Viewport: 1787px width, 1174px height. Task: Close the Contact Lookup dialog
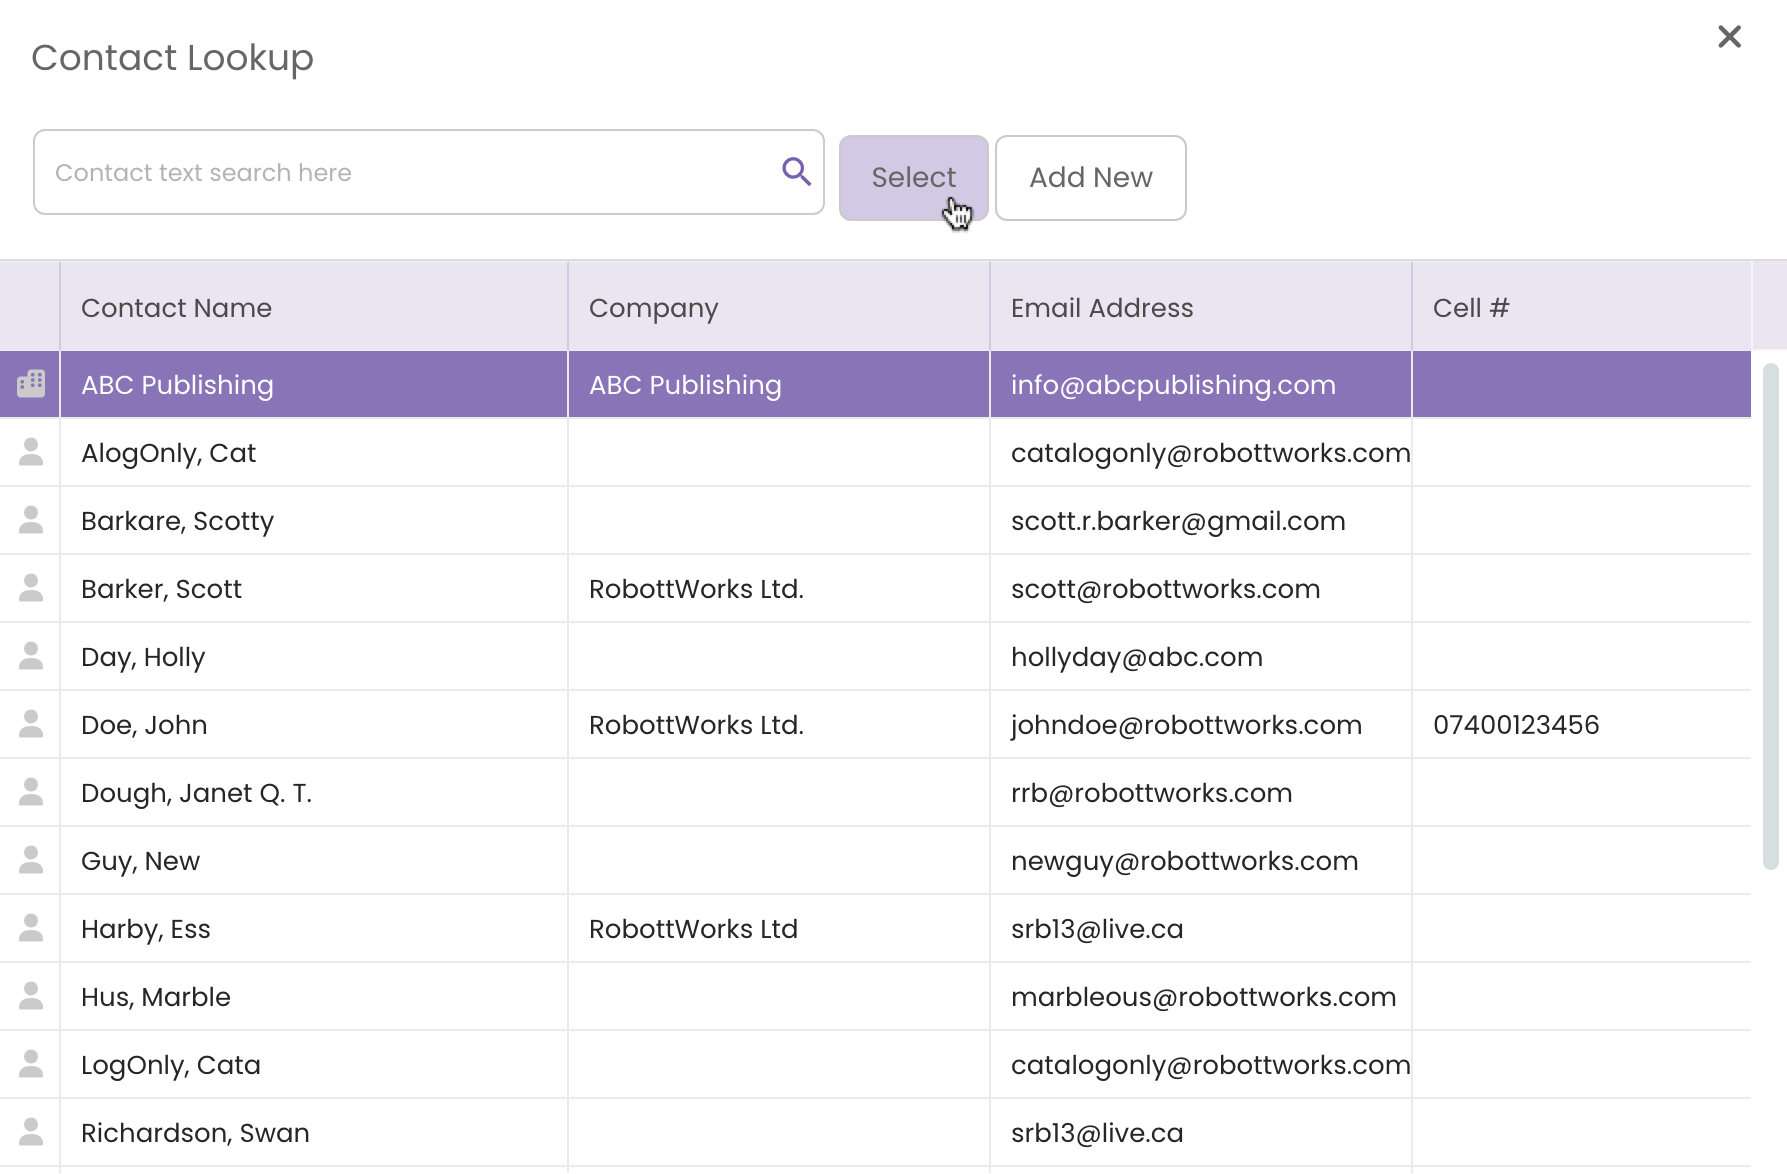[x=1729, y=37]
